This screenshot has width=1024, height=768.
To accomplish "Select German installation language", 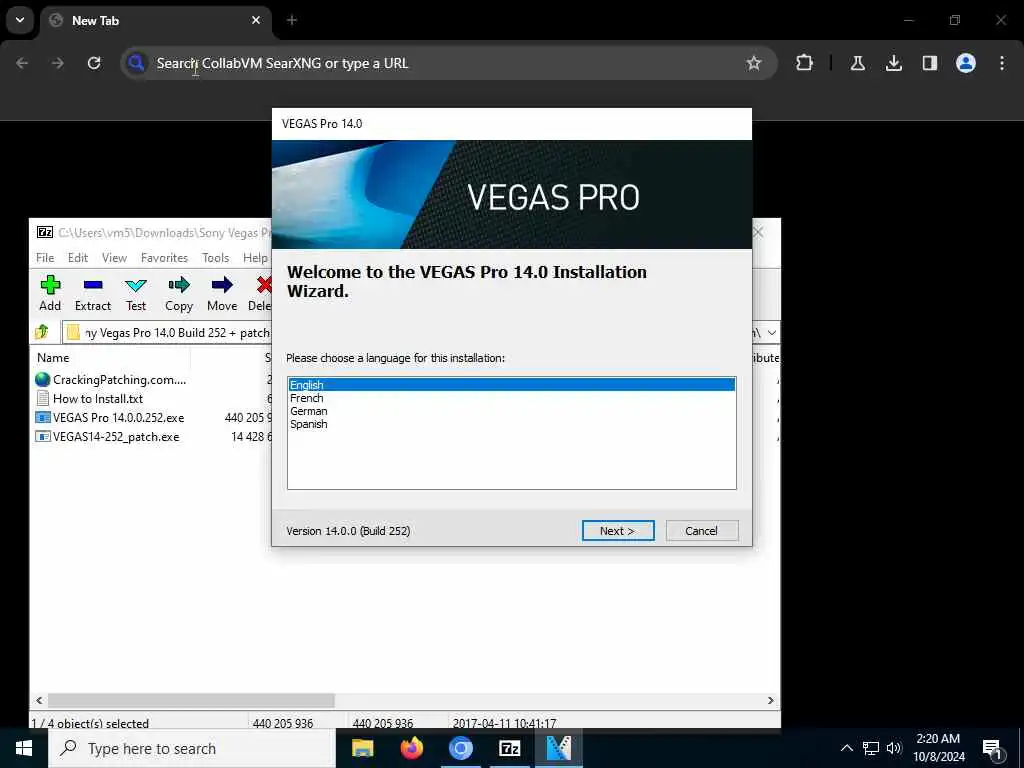I will click(511, 411).
